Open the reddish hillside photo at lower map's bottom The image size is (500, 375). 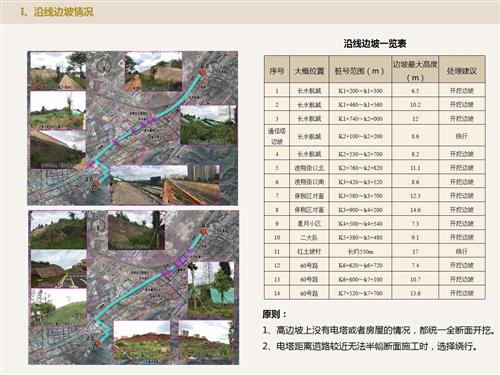pyautogui.click(x=142, y=340)
